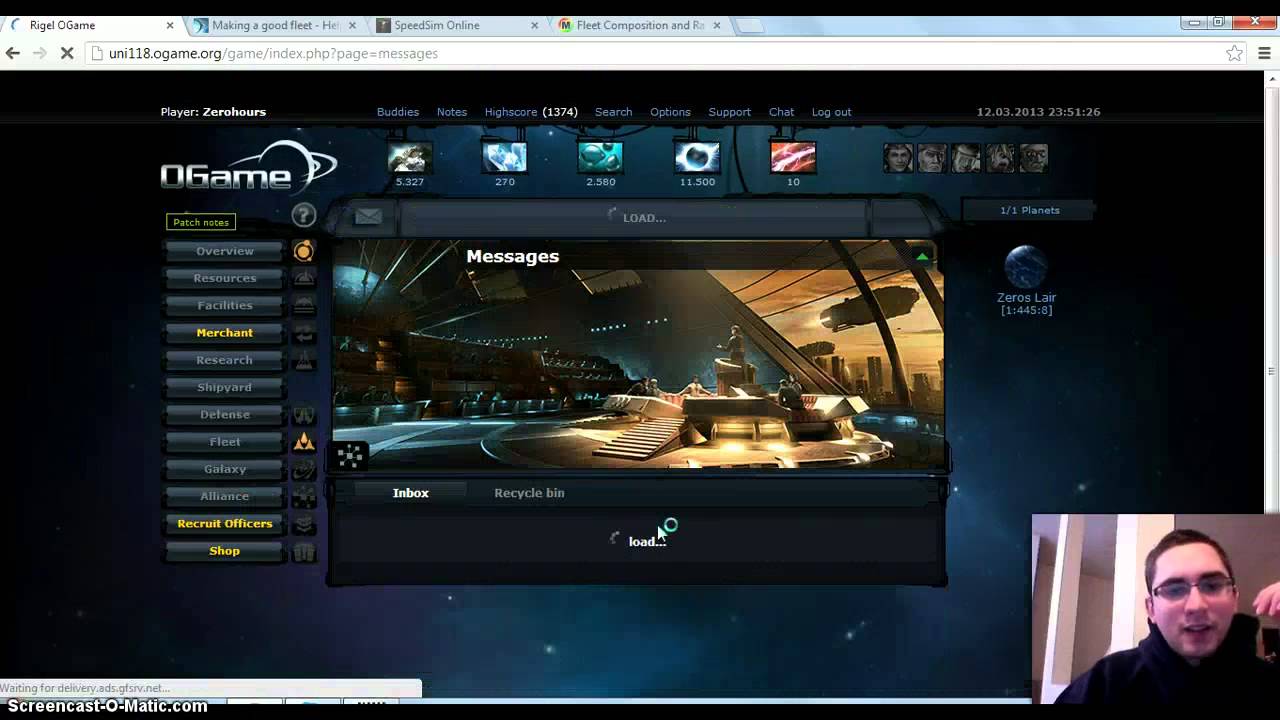The image size is (1280, 720).
Task: Open the Galaxy menu
Action: (x=225, y=469)
